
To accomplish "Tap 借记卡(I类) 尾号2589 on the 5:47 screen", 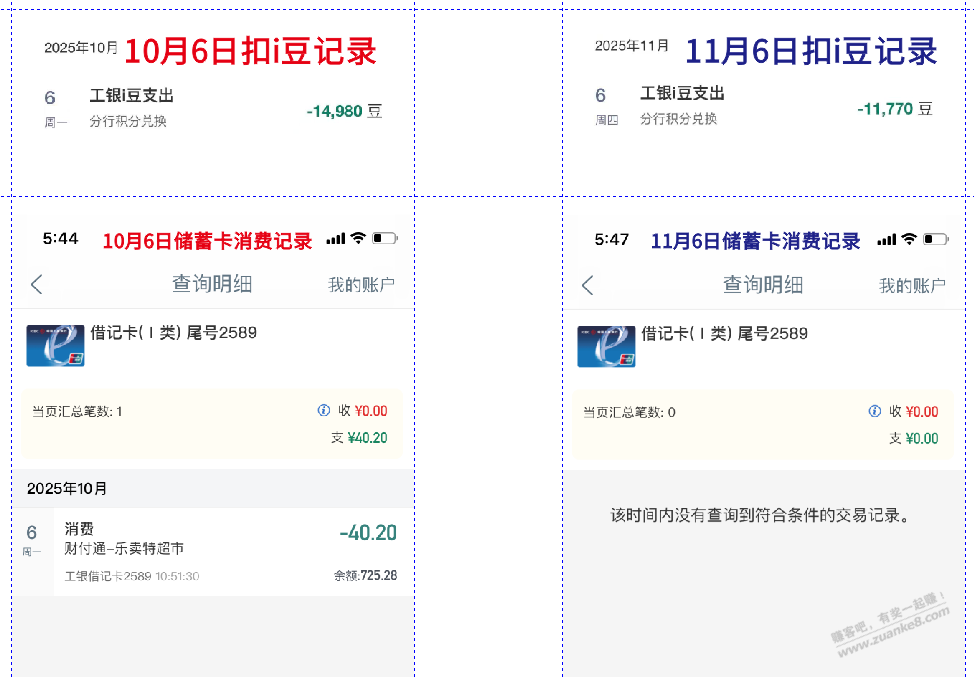I will point(724,333).
